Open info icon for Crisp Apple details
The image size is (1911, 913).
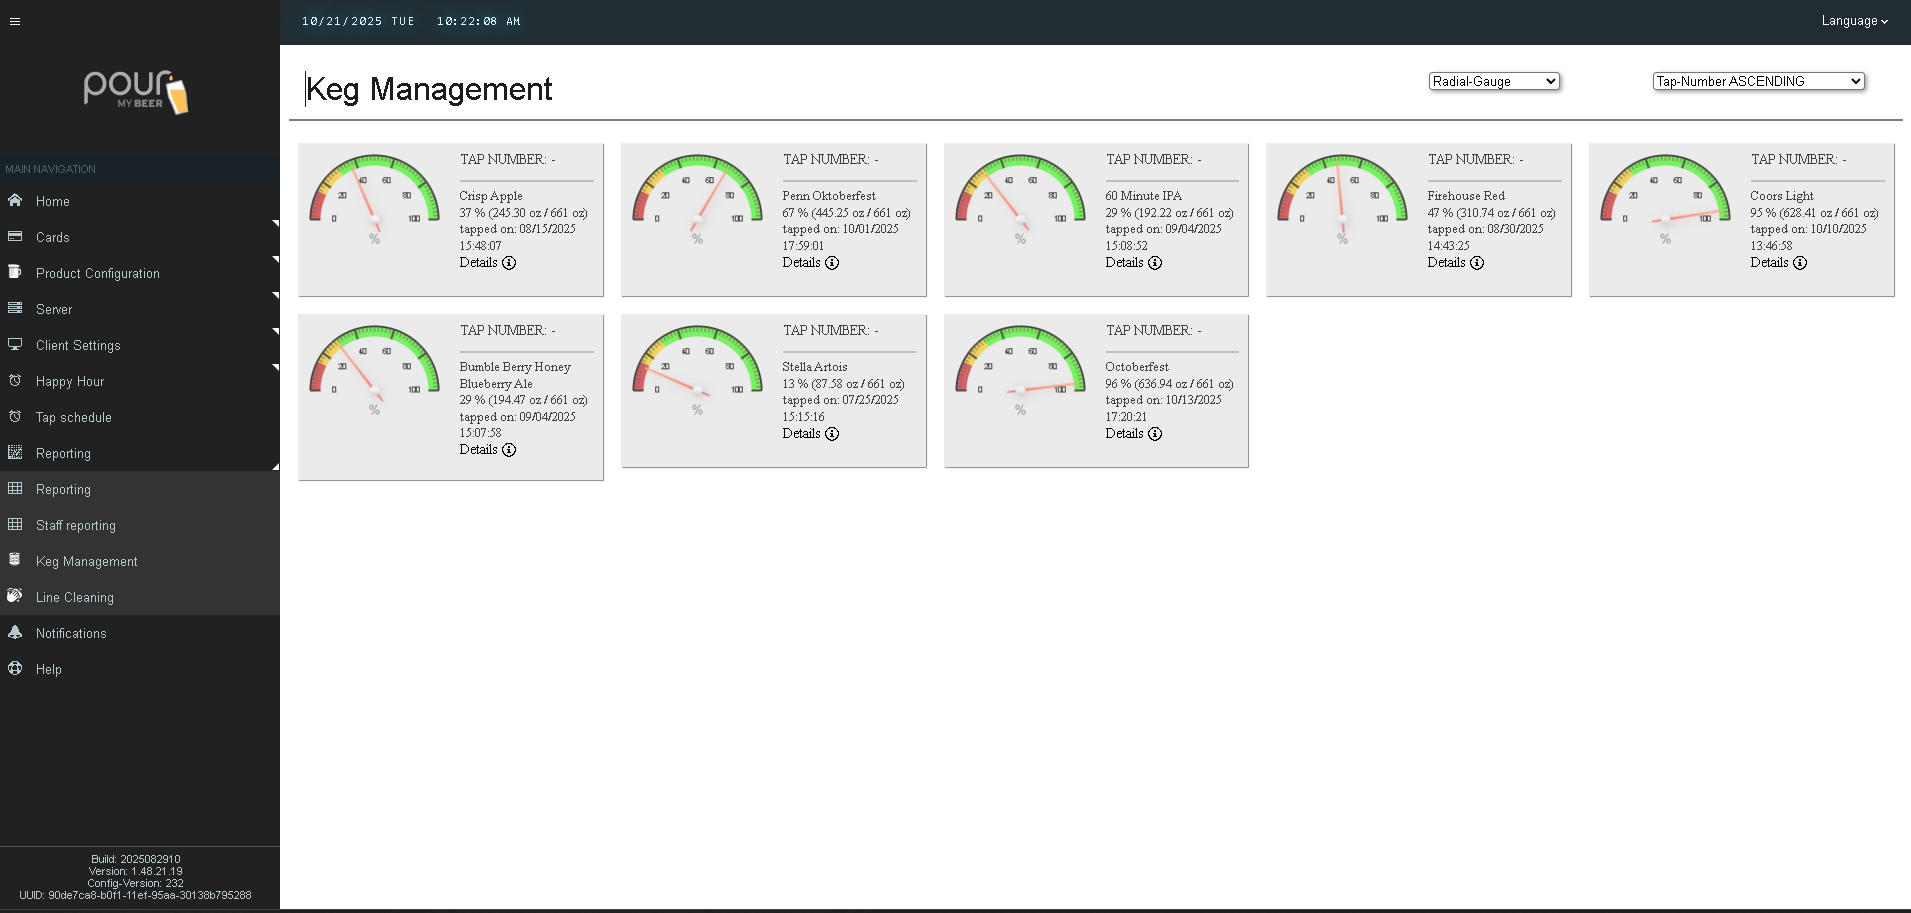tap(509, 263)
